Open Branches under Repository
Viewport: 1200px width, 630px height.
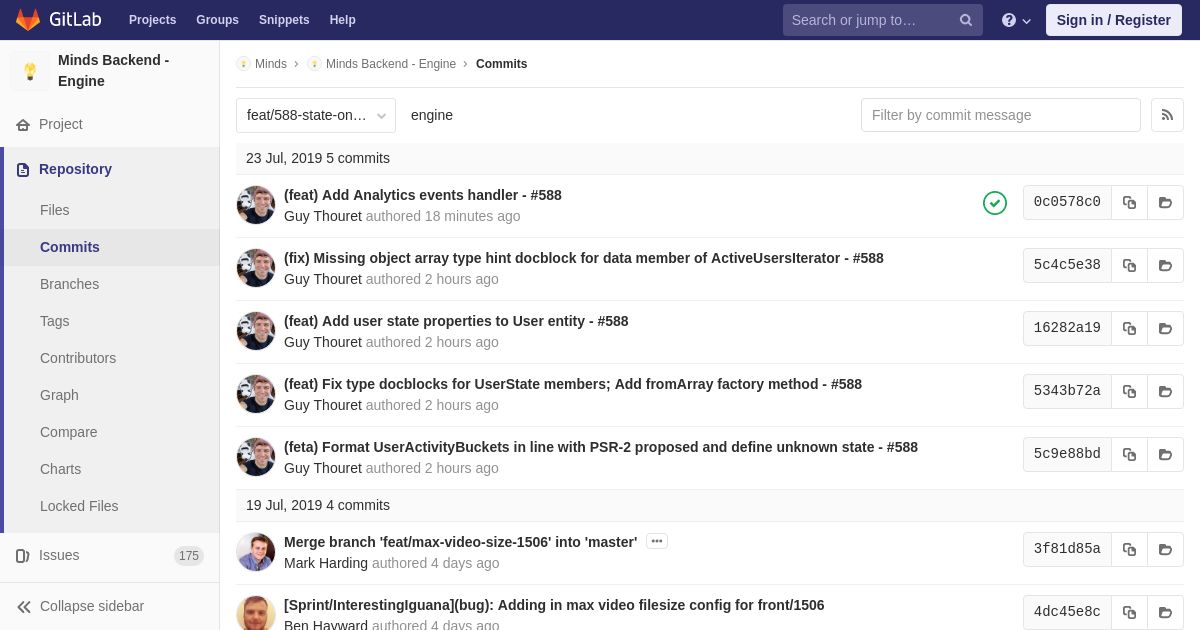69,284
